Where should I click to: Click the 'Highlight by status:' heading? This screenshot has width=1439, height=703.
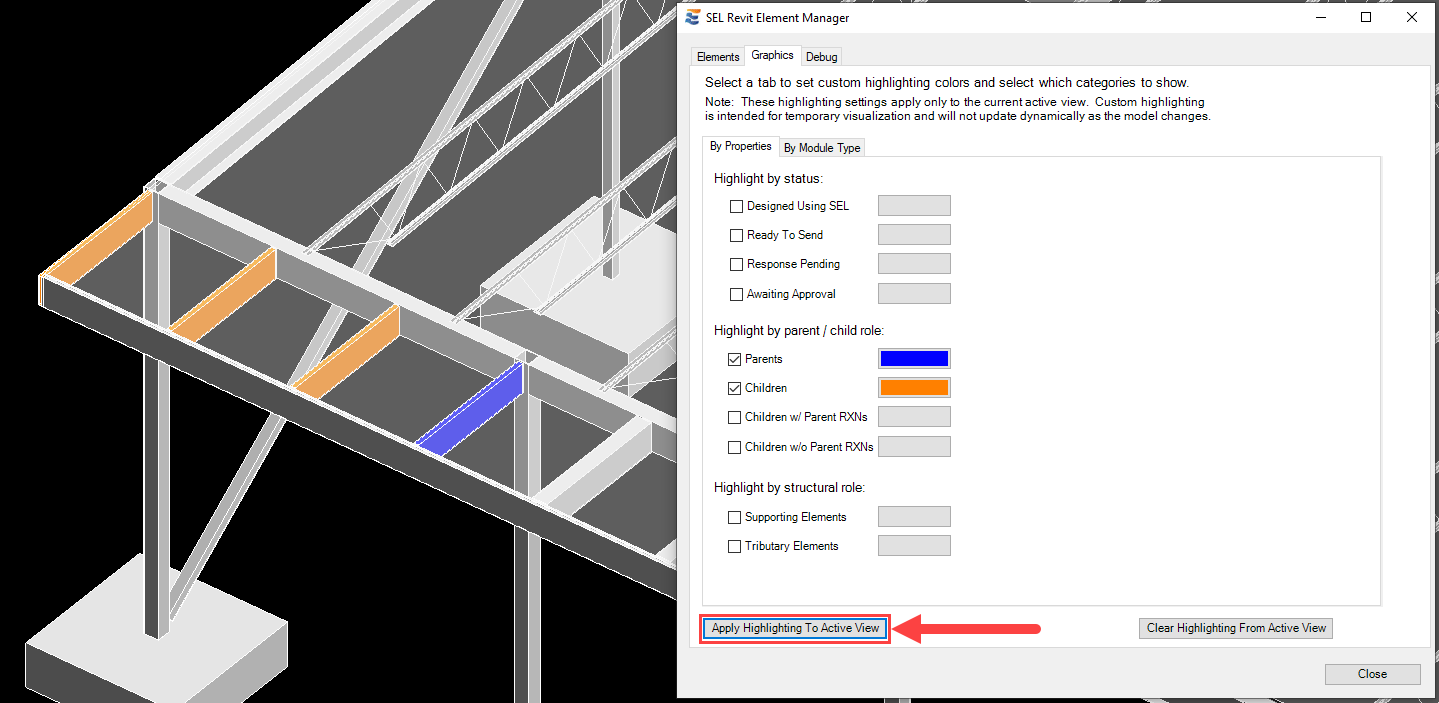coord(768,178)
